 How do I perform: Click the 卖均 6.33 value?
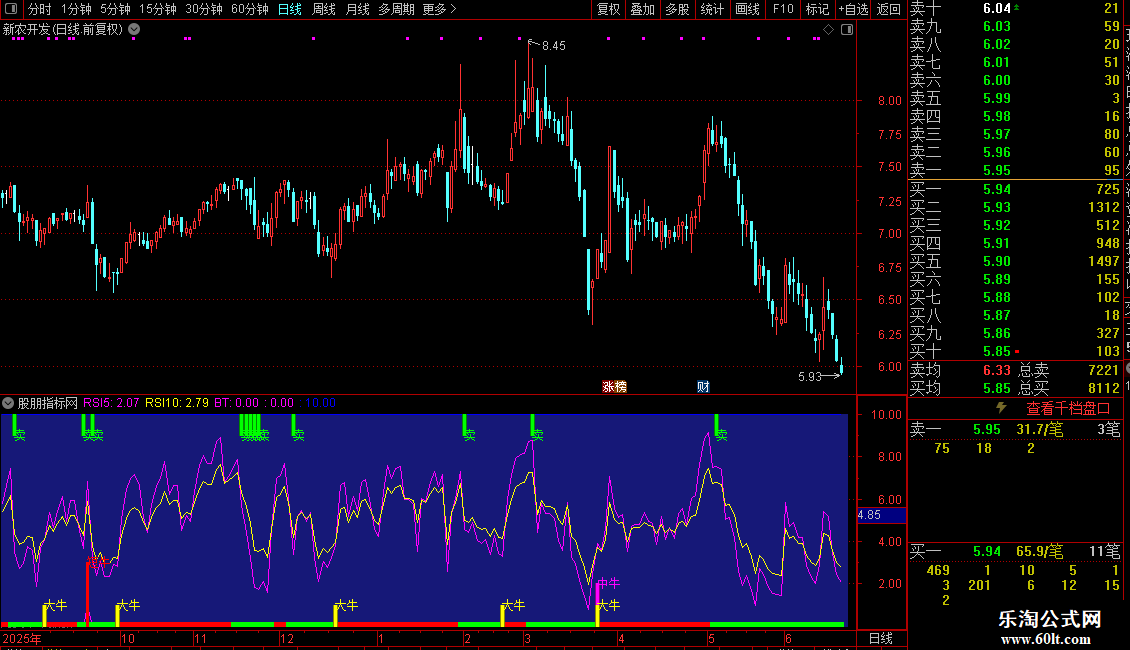tap(997, 370)
